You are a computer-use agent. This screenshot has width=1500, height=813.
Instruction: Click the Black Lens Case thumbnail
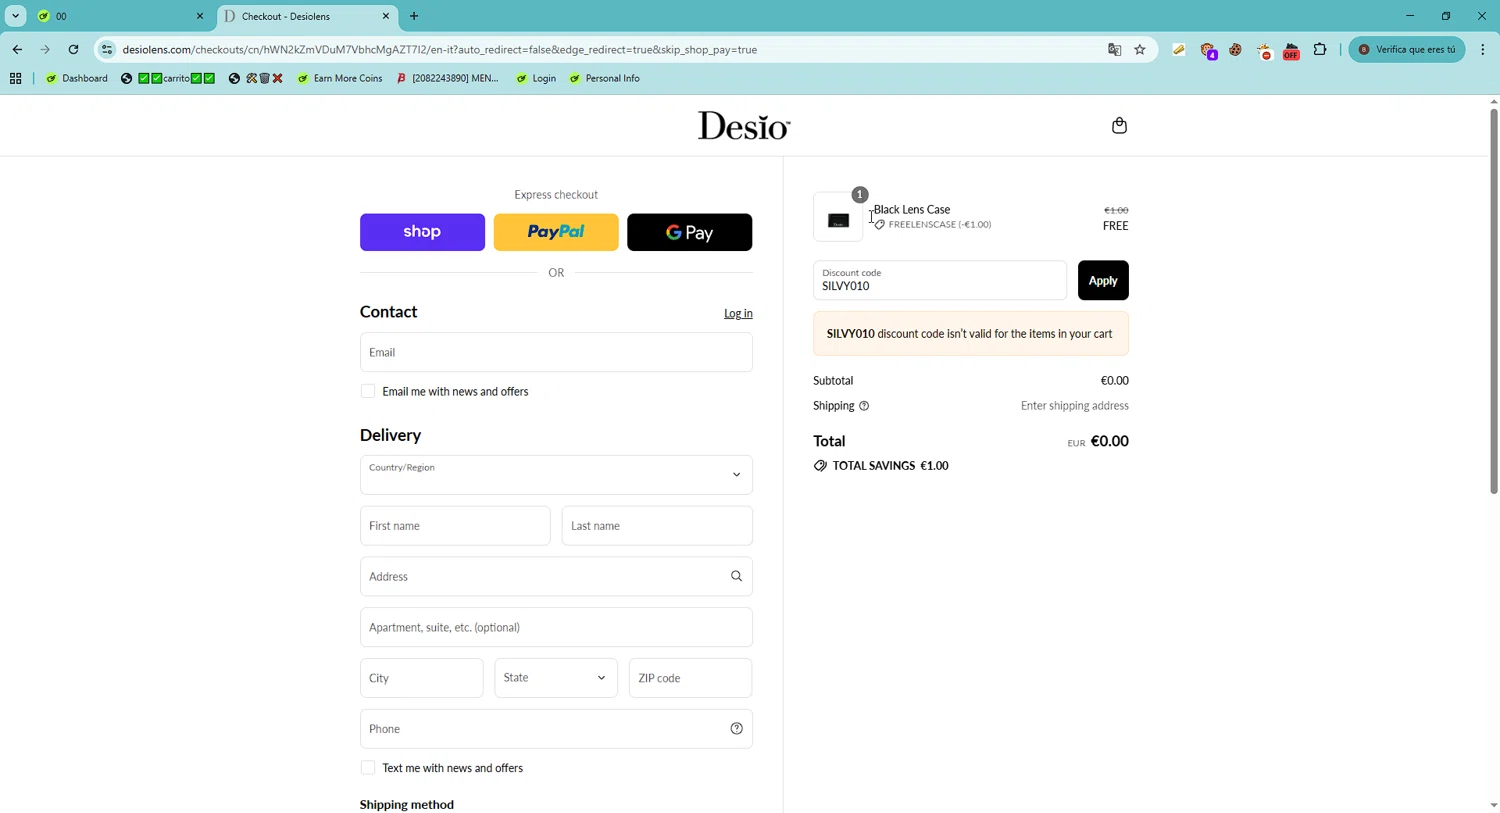click(838, 217)
